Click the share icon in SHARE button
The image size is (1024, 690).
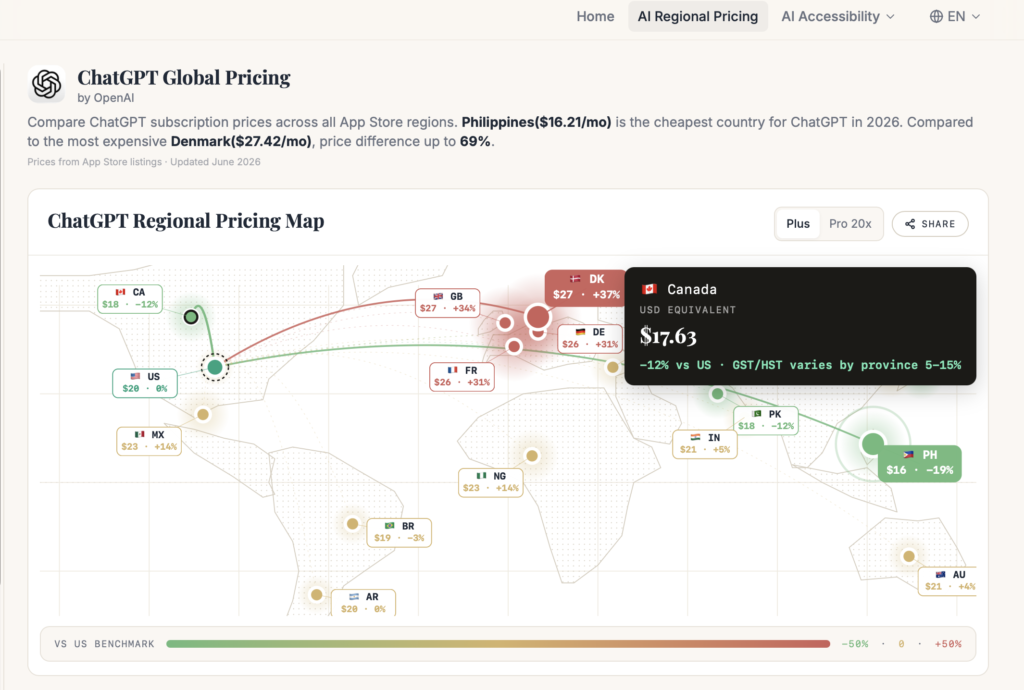(x=910, y=224)
